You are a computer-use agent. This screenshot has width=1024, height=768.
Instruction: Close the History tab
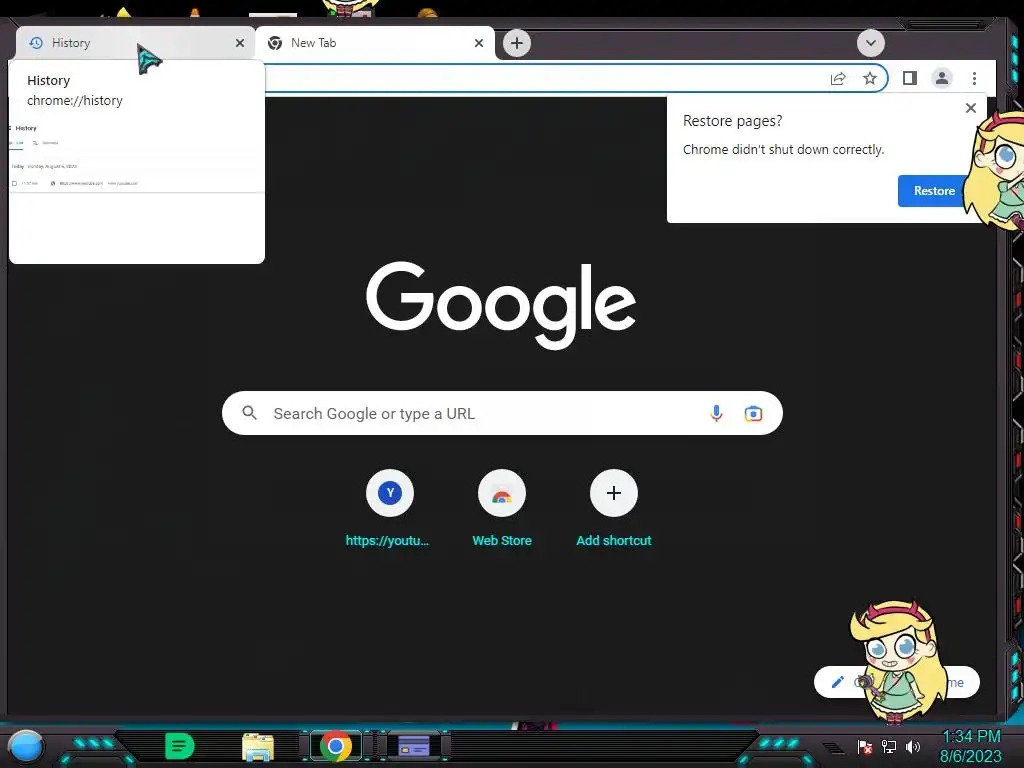(240, 43)
